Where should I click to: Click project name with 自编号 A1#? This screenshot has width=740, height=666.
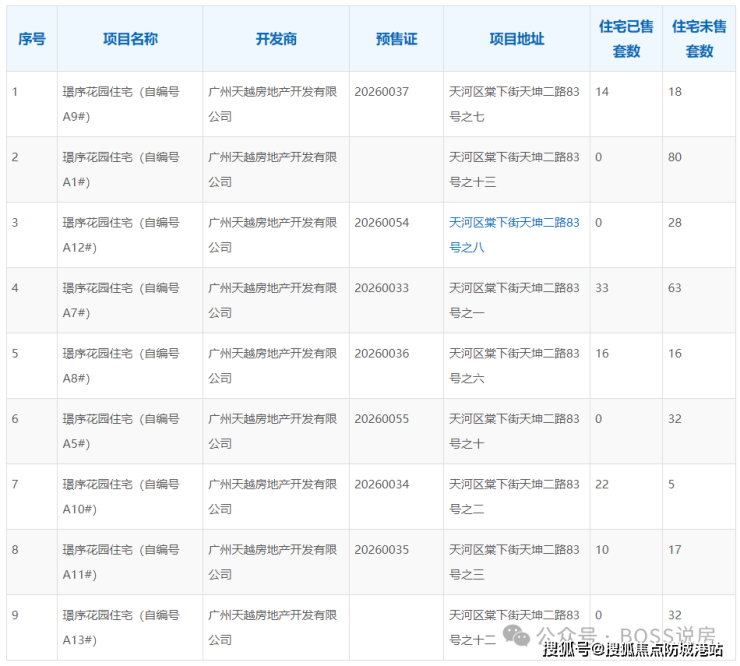pyautogui.click(x=120, y=169)
